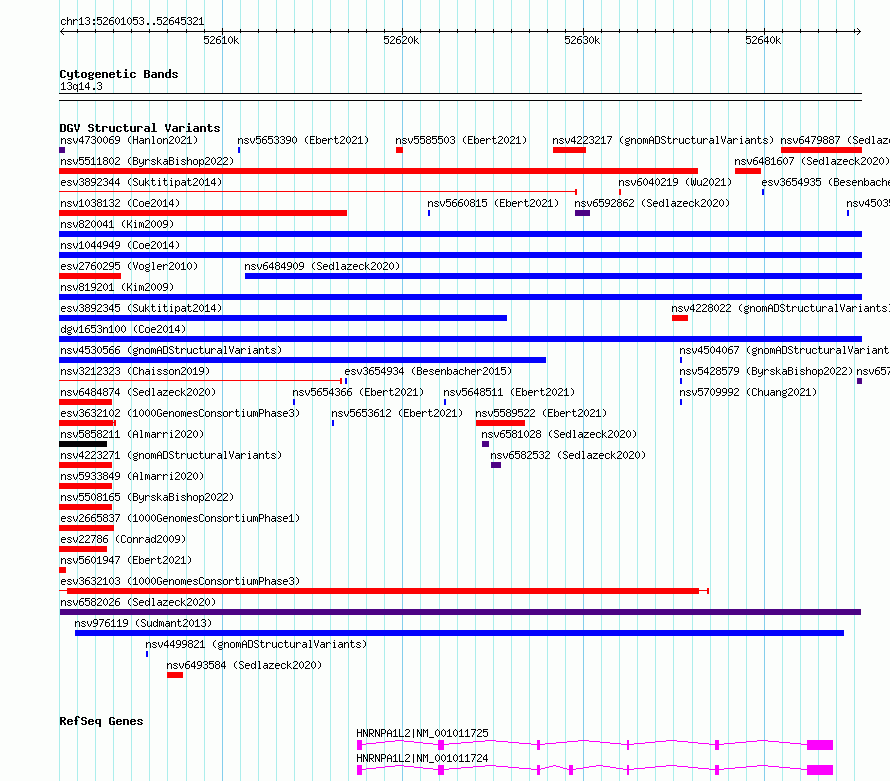Viewport: 890px width, 781px height.
Task: Click HNRNPA1L2|NM_001011724 gene transcript label
Action: tap(422, 758)
